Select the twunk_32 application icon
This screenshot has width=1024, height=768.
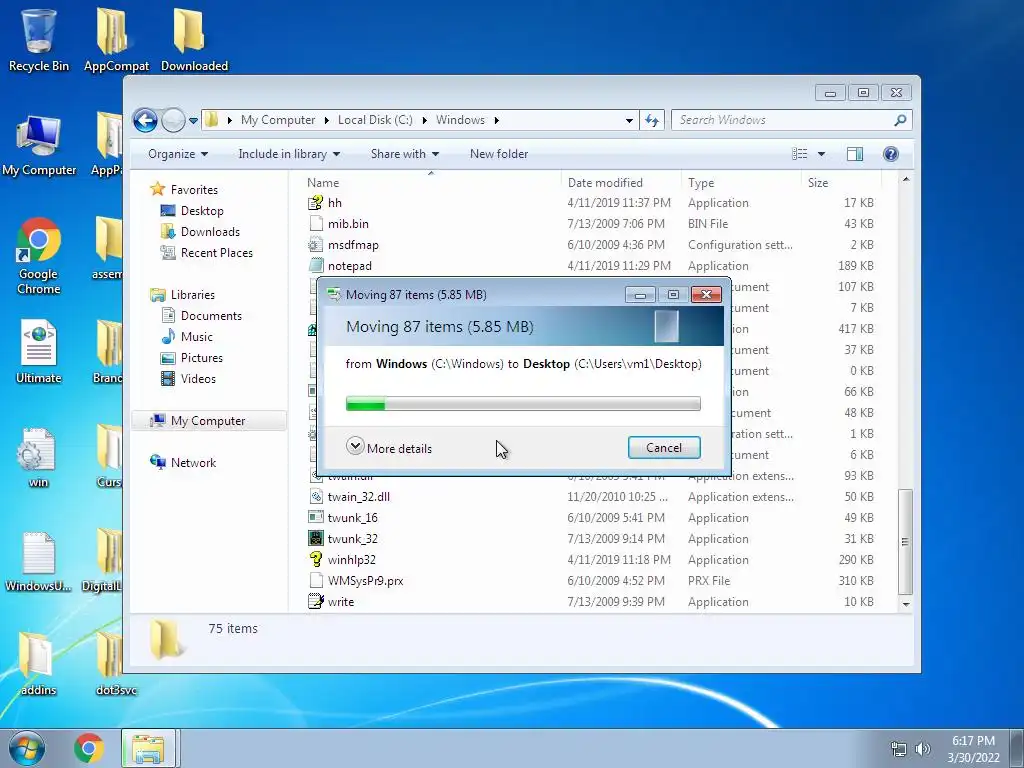click(x=315, y=538)
